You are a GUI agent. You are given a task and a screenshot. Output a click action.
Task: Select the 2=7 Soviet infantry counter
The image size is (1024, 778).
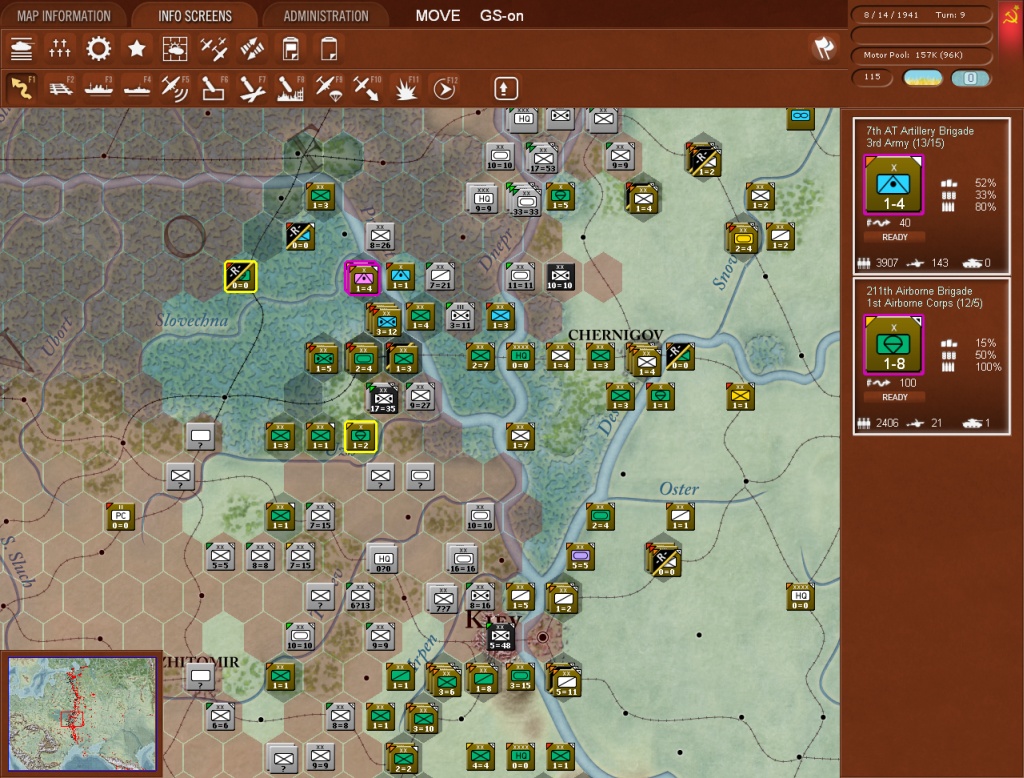tap(481, 357)
